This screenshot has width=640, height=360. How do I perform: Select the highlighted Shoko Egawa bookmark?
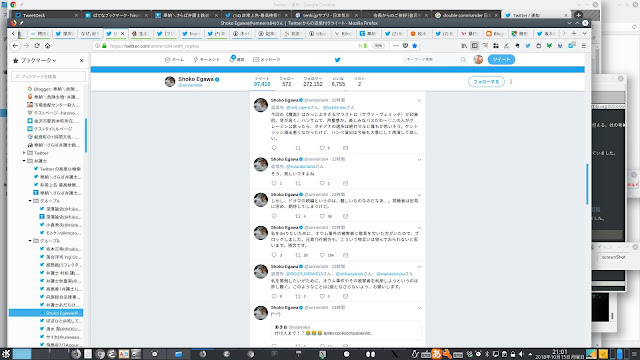pyautogui.click(x=46, y=313)
